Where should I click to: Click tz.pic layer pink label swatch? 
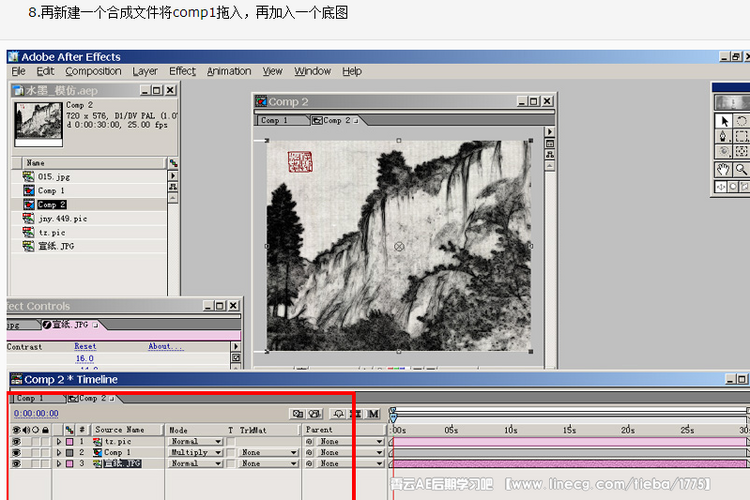70,441
